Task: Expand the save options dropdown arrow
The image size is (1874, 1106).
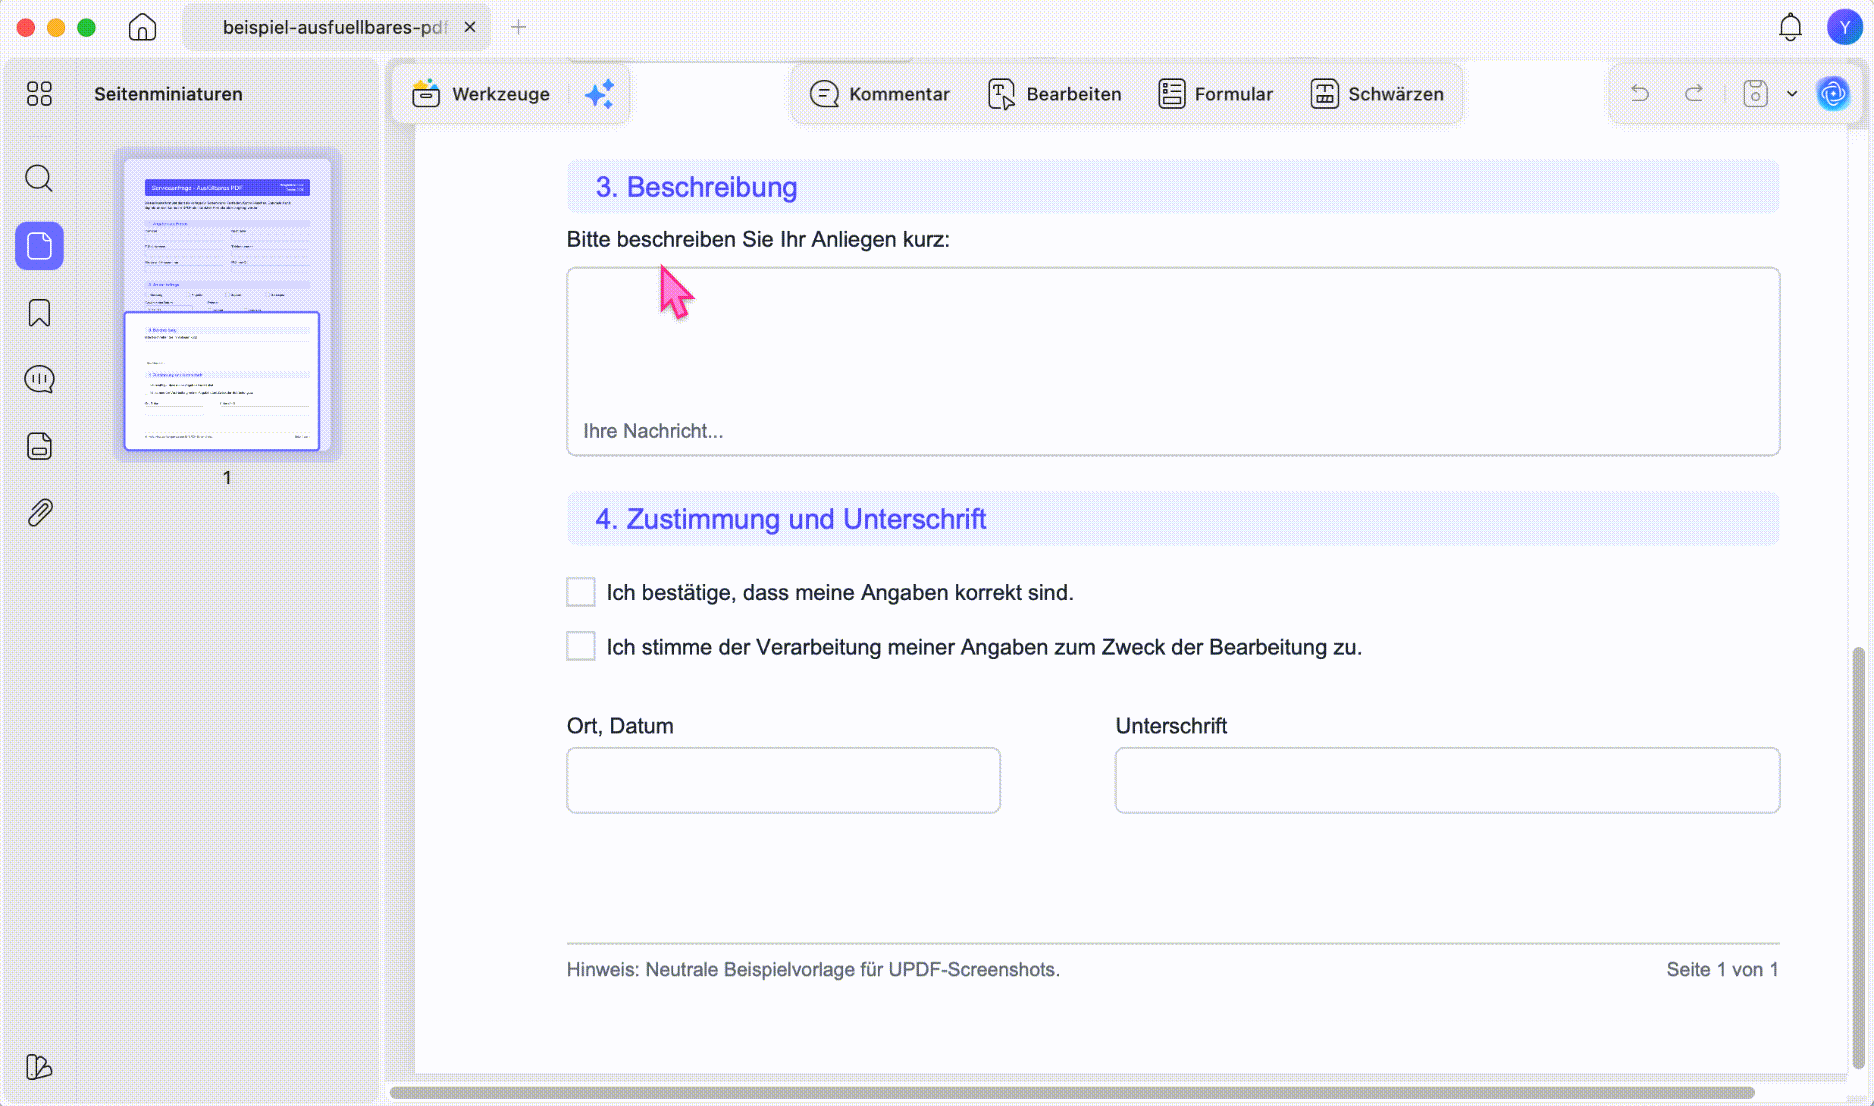Action: pyautogui.click(x=1792, y=94)
